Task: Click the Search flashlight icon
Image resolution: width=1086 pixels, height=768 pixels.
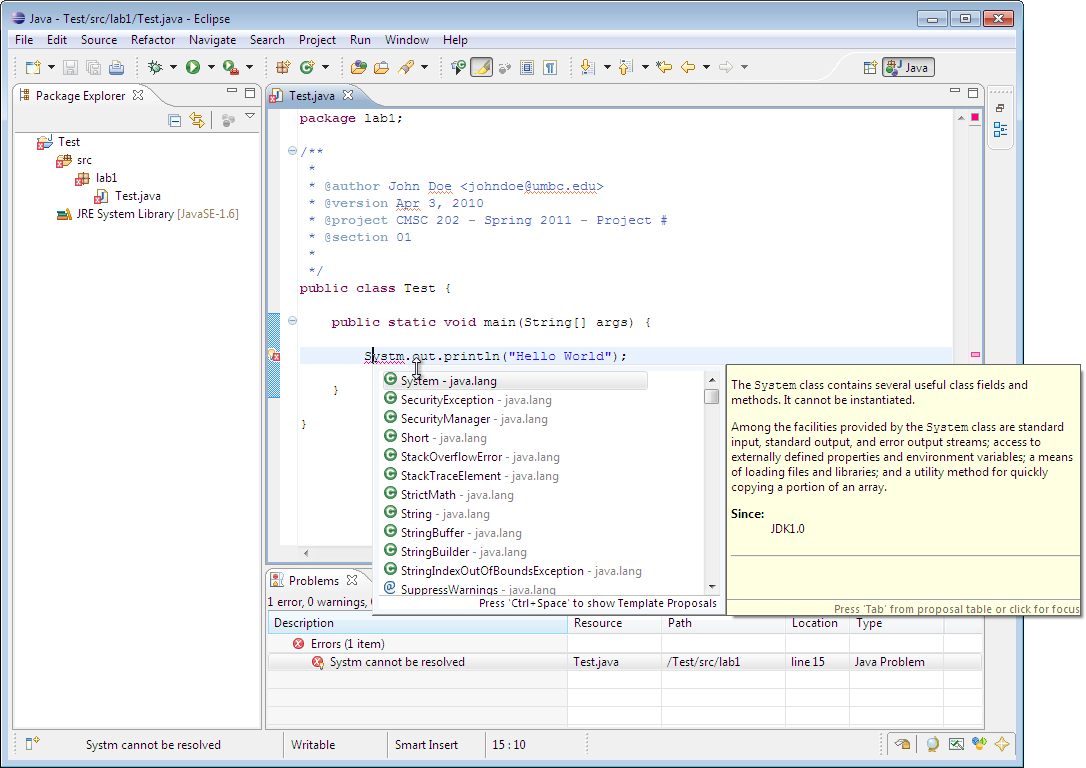Action: (406, 67)
